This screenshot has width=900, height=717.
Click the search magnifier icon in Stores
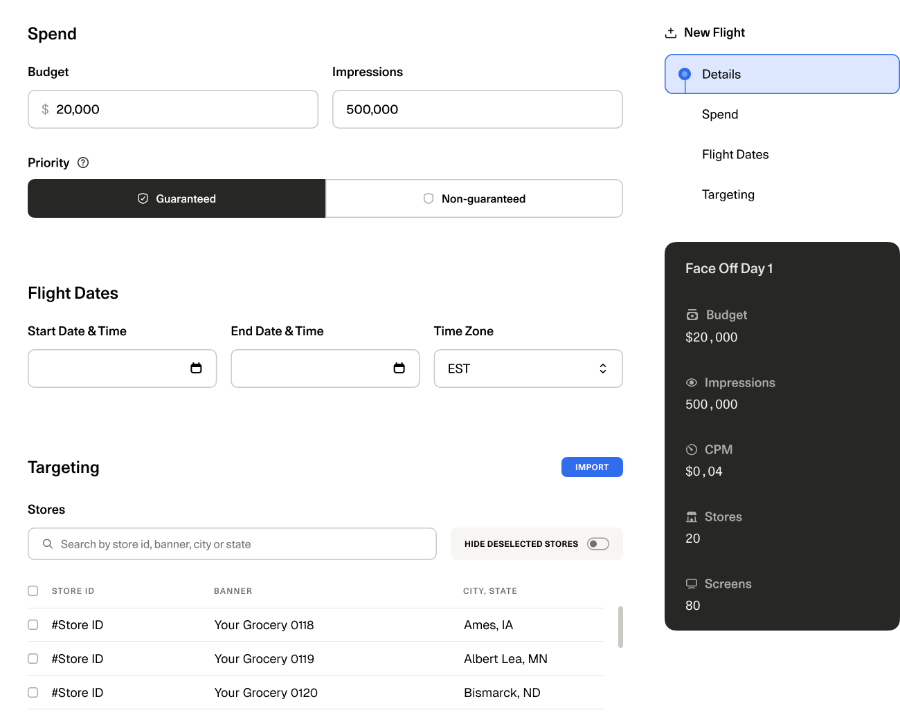coord(47,544)
